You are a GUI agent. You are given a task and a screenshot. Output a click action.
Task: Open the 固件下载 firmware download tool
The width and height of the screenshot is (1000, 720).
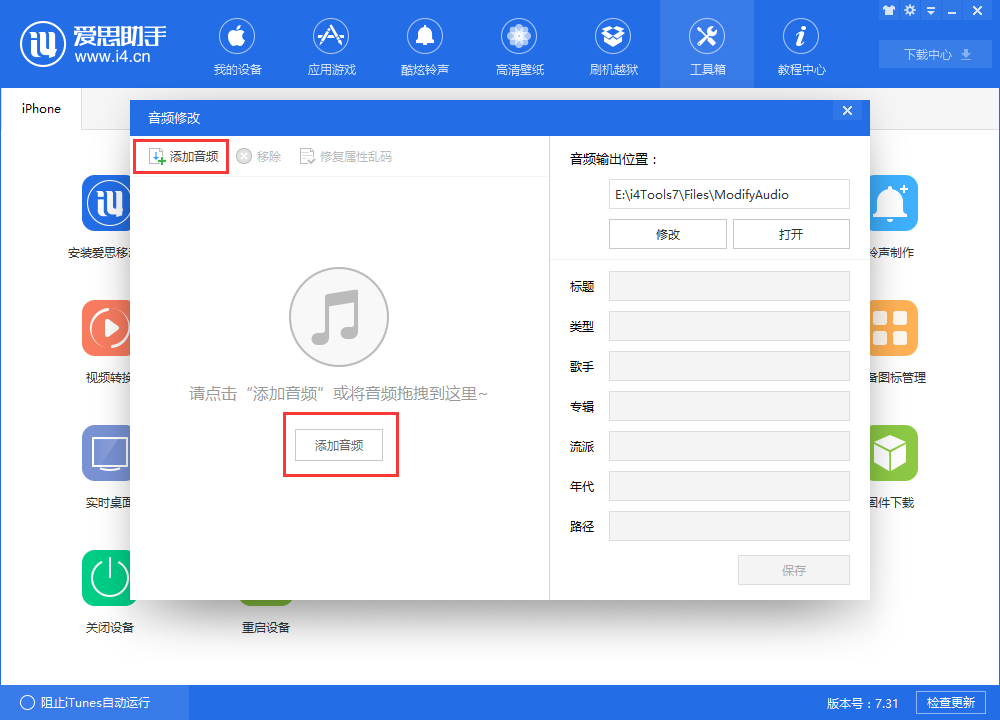[893, 453]
